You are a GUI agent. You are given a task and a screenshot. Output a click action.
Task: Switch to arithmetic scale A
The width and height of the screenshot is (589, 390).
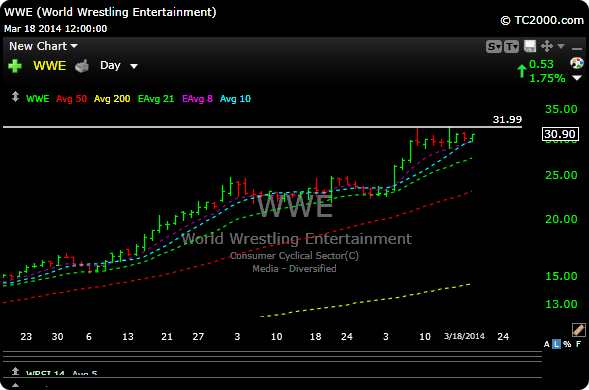tap(547, 344)
